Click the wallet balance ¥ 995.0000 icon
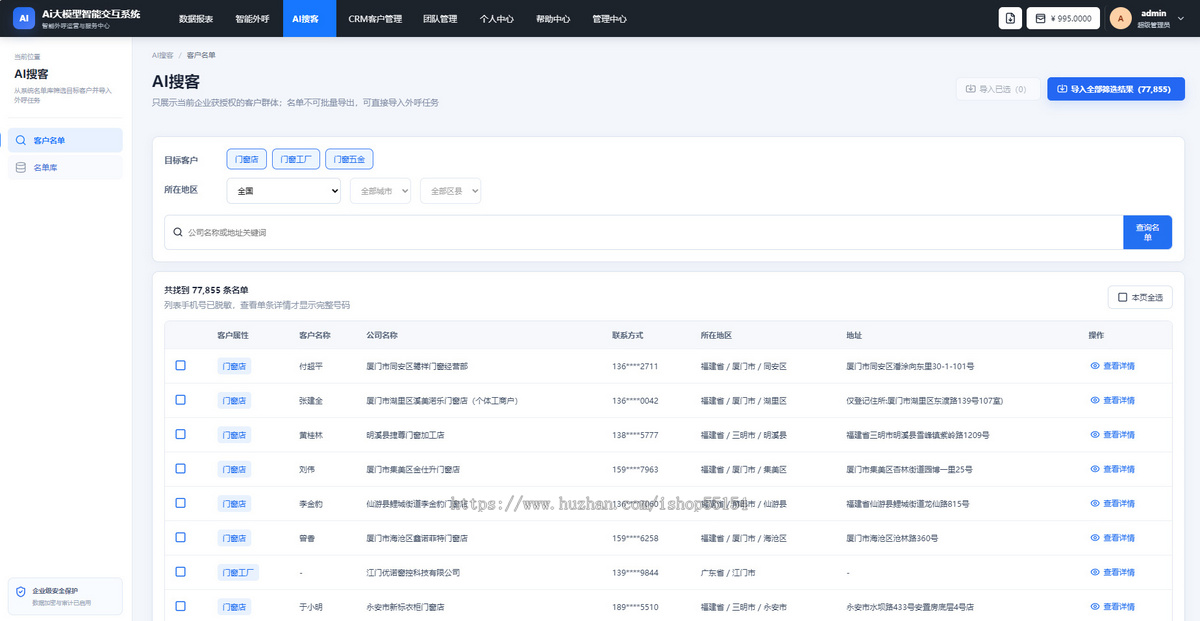 1040,18
